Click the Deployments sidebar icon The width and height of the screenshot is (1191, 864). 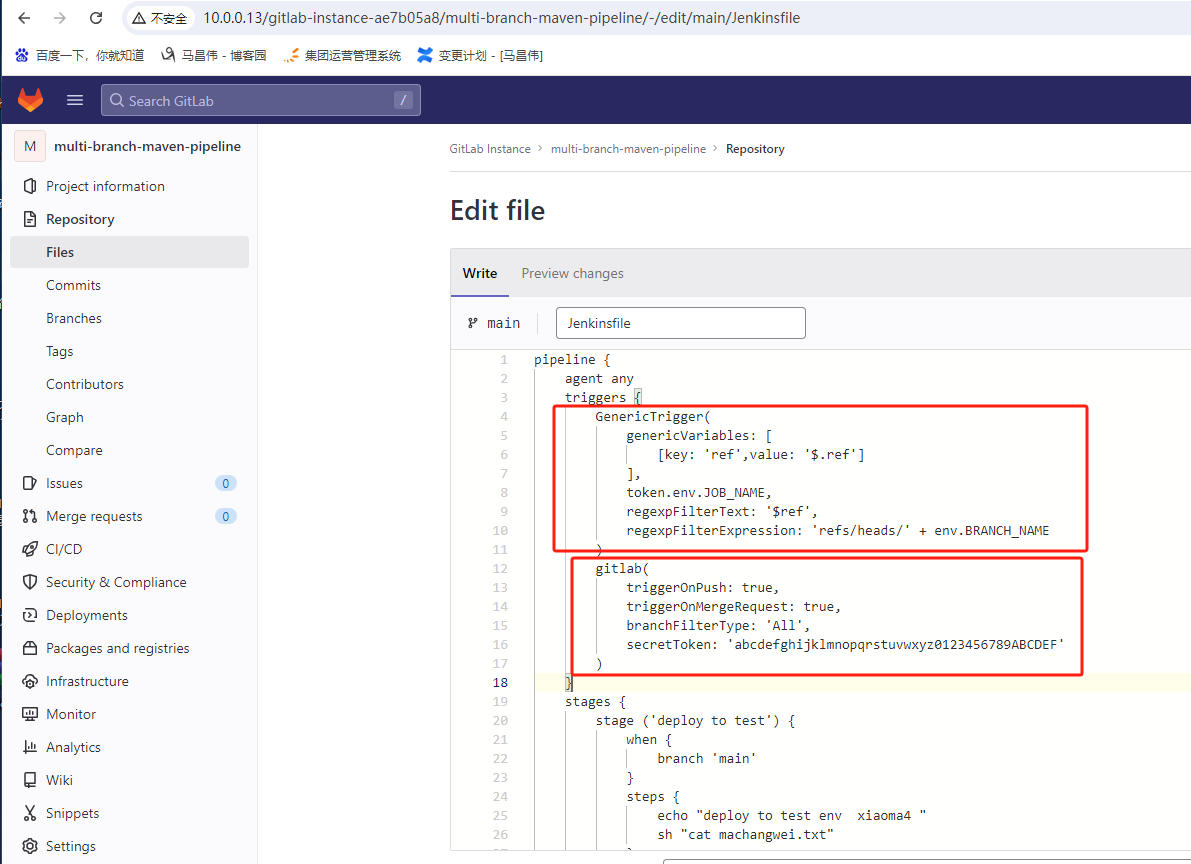coord(30,615)
